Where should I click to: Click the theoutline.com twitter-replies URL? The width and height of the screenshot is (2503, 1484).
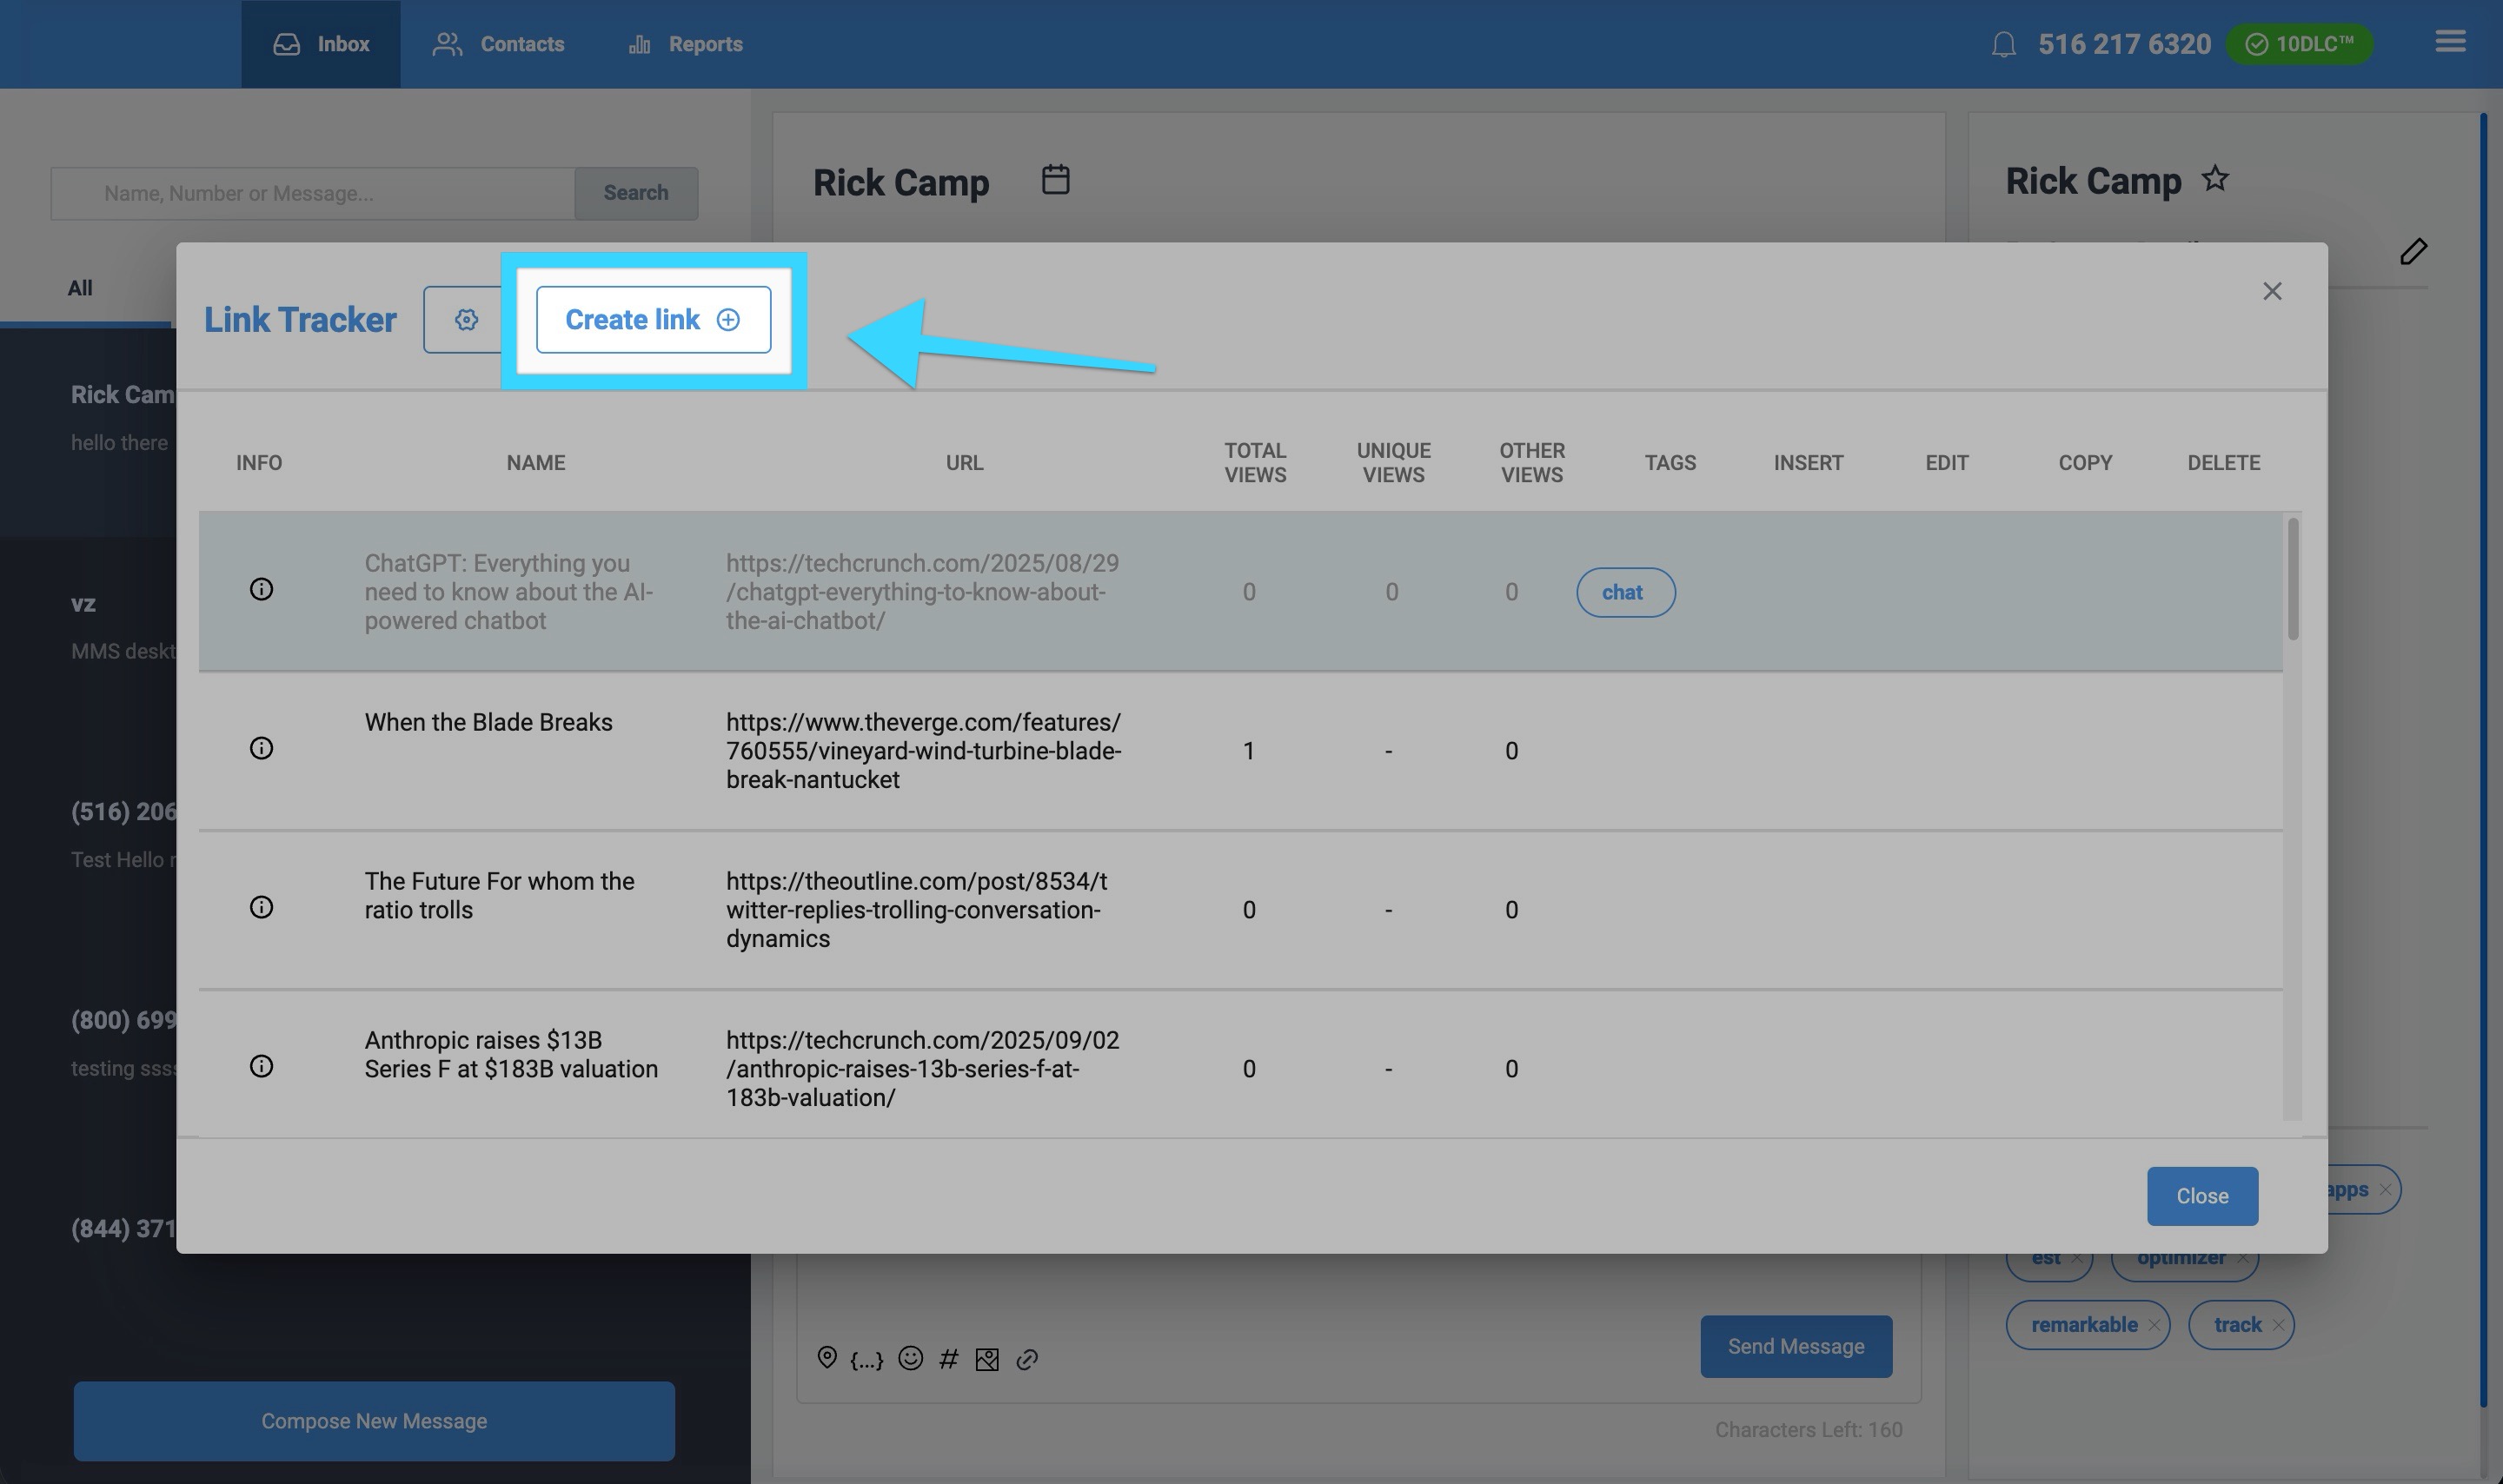coord(916,910)
